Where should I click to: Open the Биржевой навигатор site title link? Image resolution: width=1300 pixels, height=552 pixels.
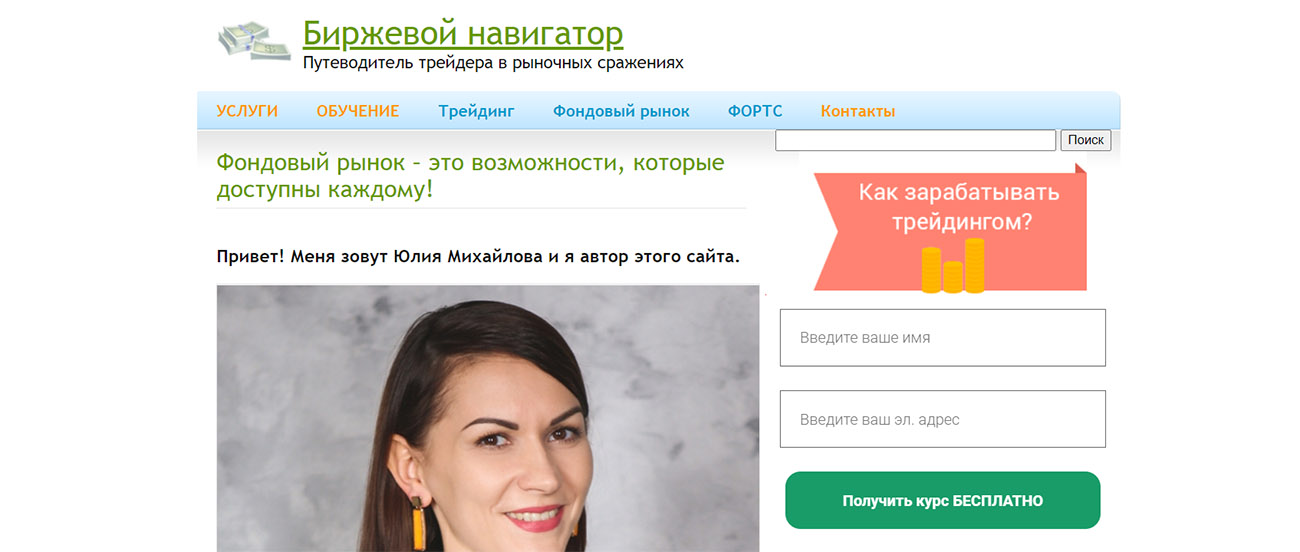click(x=463, y=33)
